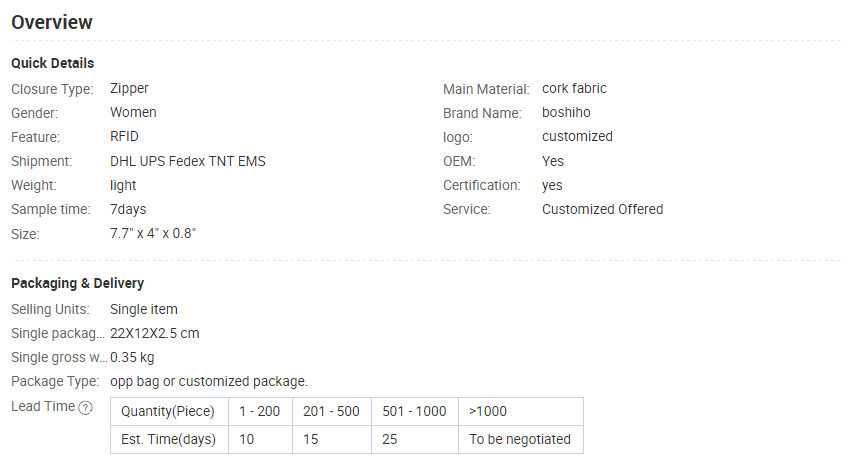
Task: Click the Customized Offered service value
Action: (602, 210)
